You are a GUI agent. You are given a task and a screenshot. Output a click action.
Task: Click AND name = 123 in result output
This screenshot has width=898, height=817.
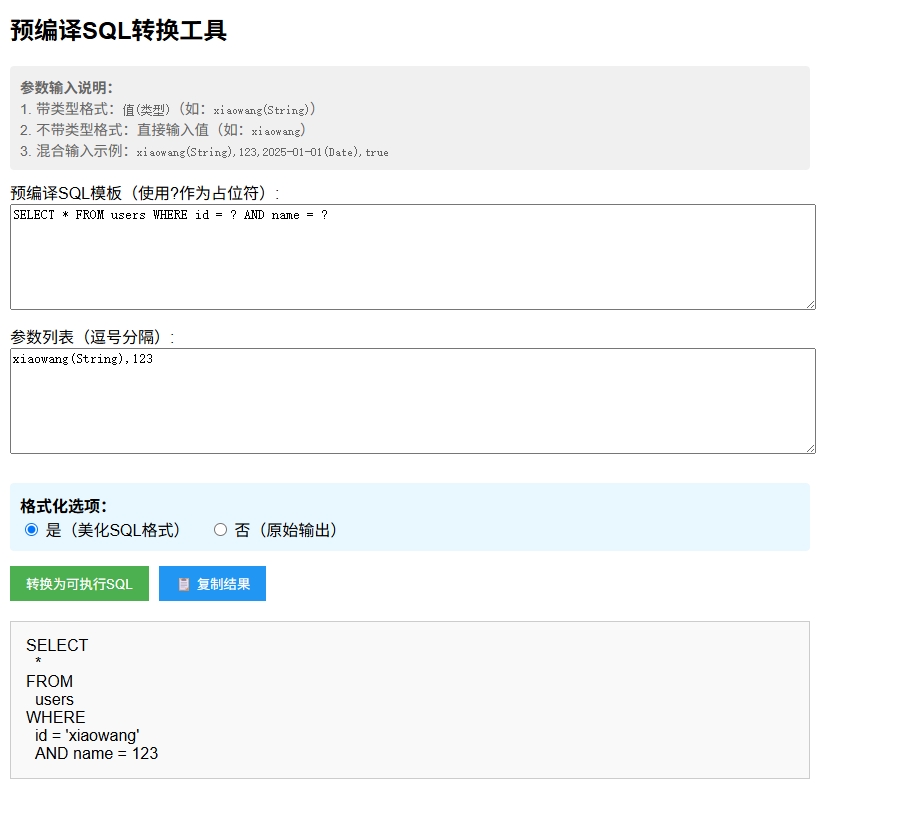[x=96, y=753]
